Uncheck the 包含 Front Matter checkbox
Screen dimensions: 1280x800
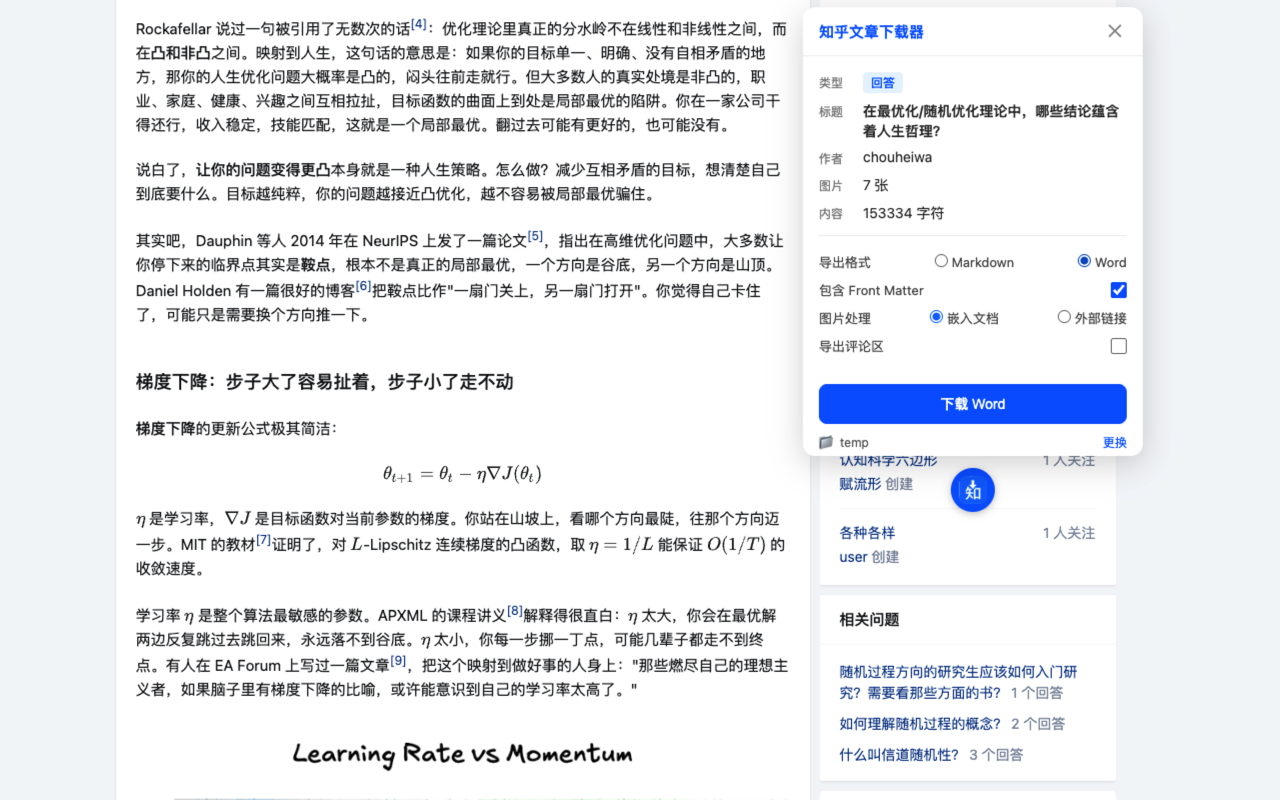(1118, 290)
